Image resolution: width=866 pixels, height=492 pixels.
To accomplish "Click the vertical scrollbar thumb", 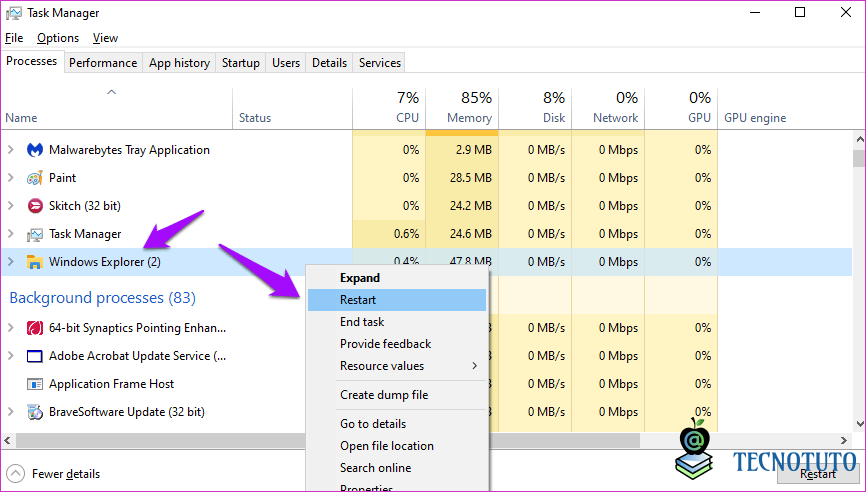I will click(x=859, y=158).
